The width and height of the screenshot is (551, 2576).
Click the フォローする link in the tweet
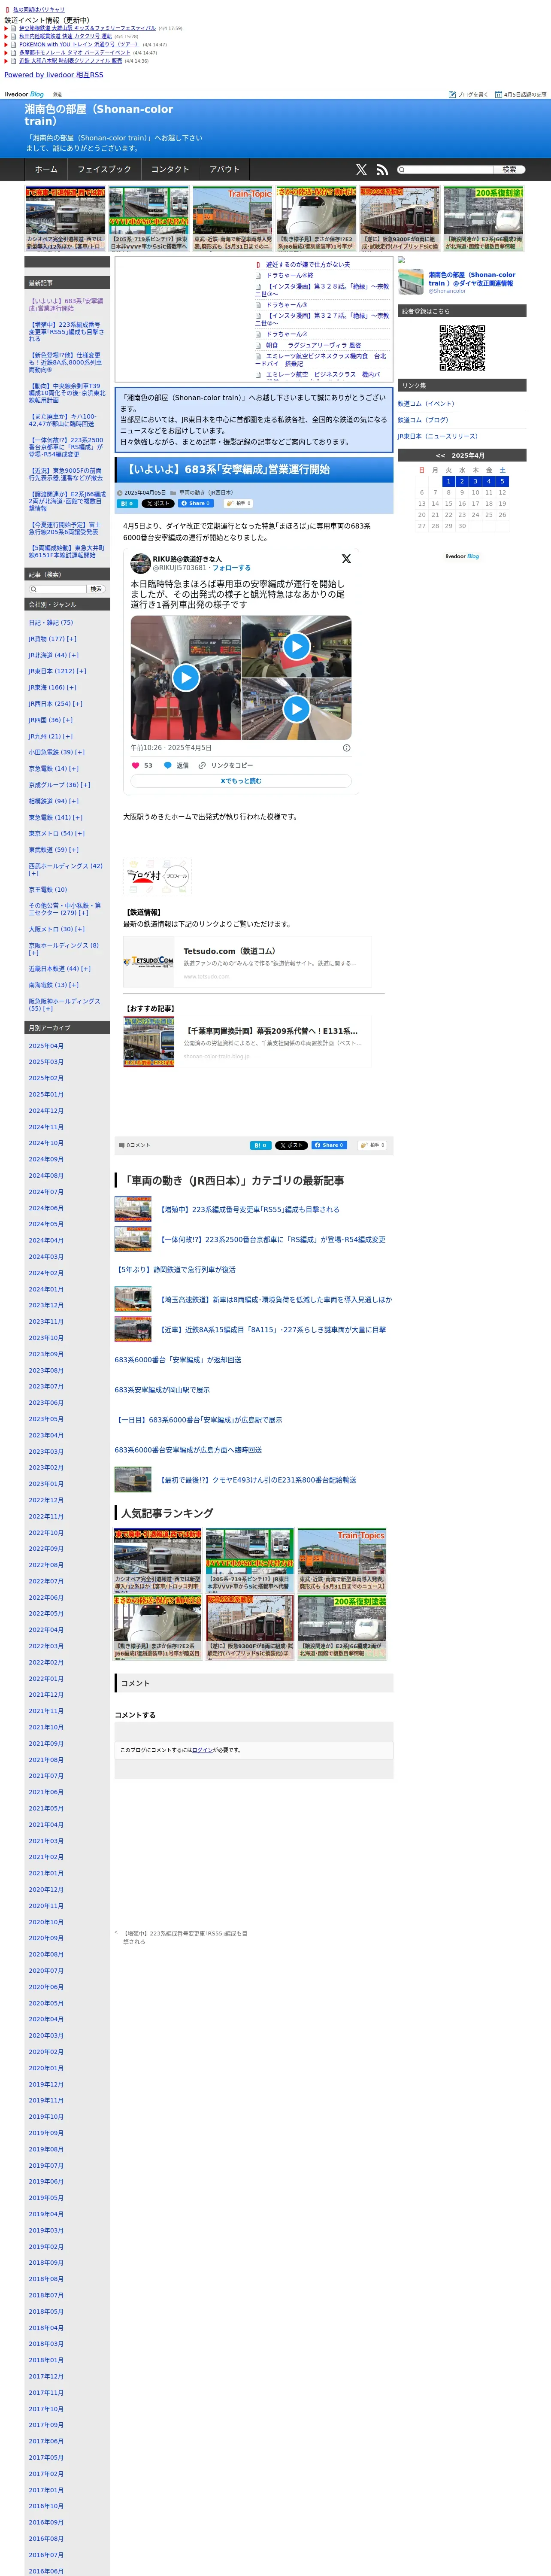click(x=231, y=568)
